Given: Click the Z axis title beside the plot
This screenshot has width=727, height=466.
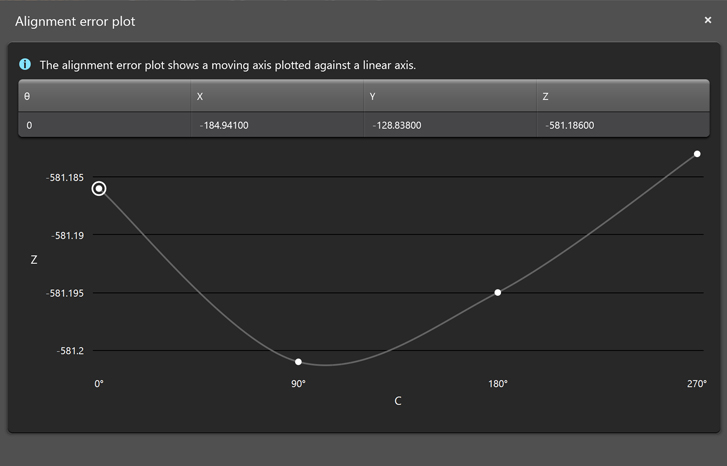Looking at the screenshot, I should tap(34, 260).
